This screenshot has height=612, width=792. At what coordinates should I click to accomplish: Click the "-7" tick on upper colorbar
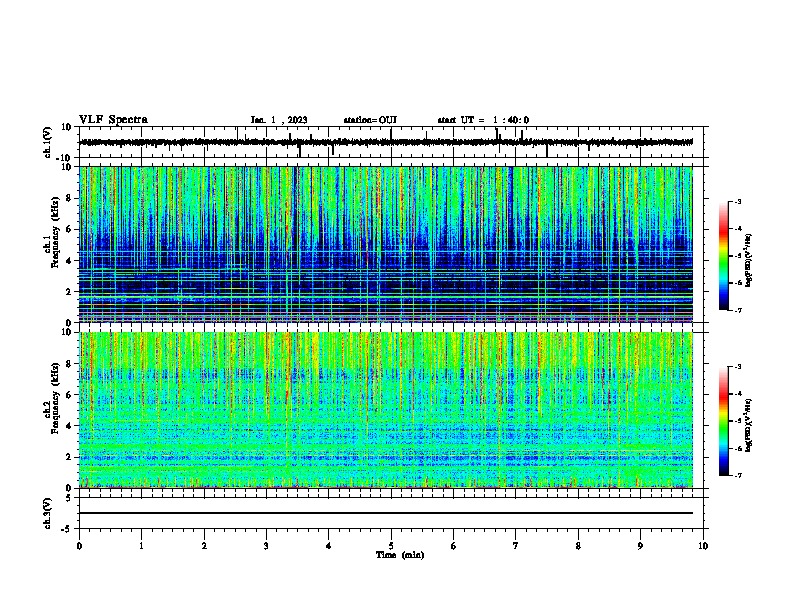[x=737, y=310]
